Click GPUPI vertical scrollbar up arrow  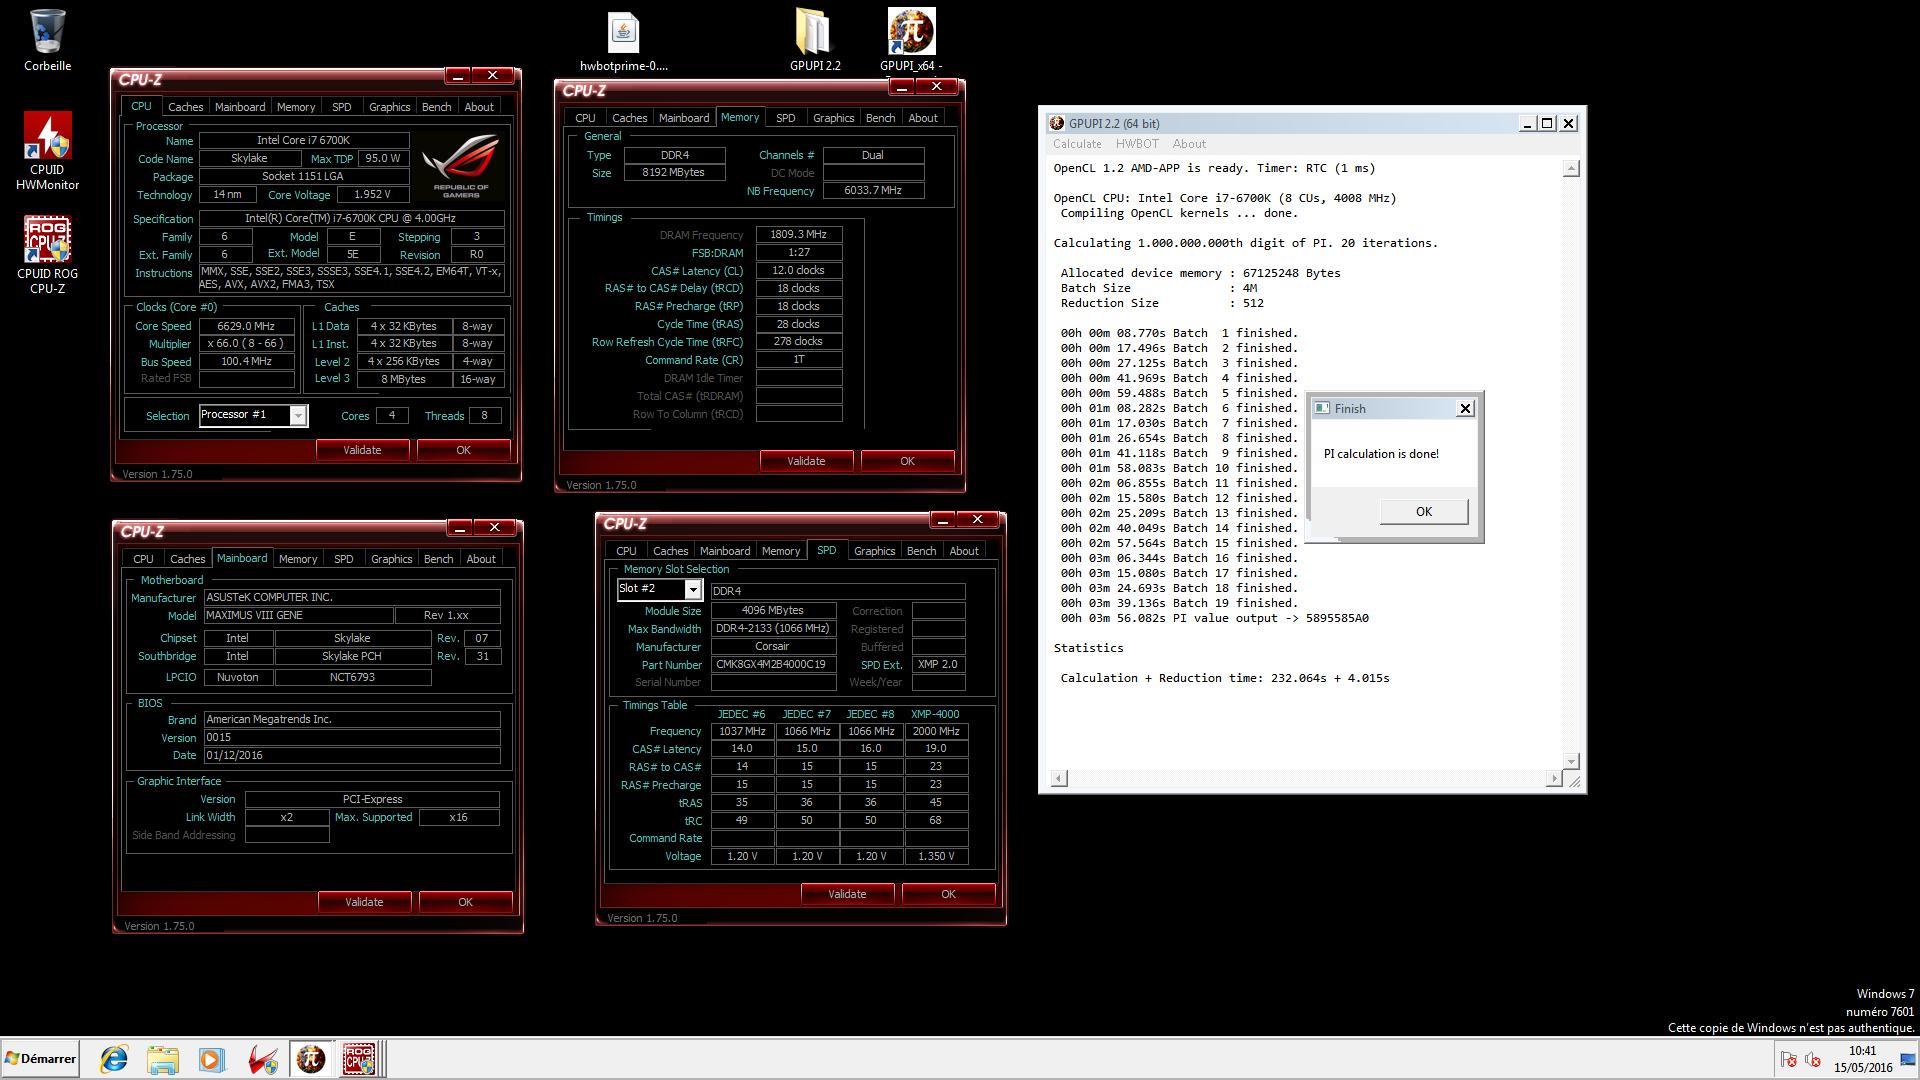pos(1571,168)
